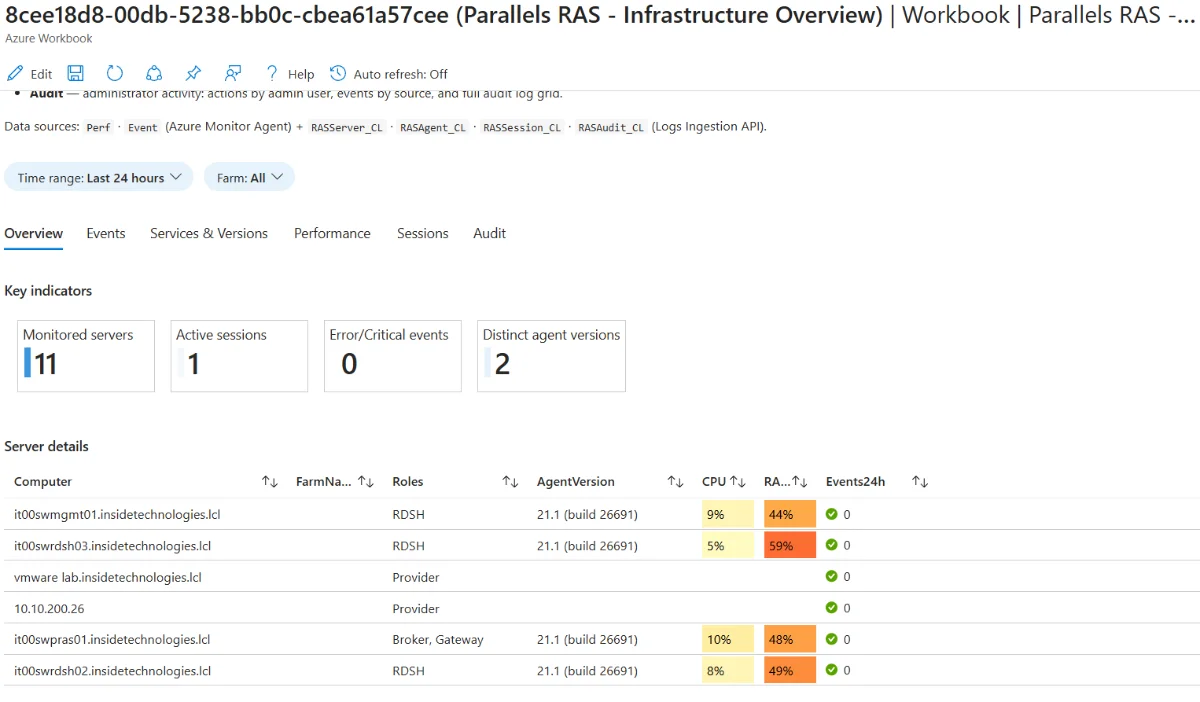
Task: Select it00swrdsh02.insidetechnologies.lcl computer cell
Action: tap(112, 671)
